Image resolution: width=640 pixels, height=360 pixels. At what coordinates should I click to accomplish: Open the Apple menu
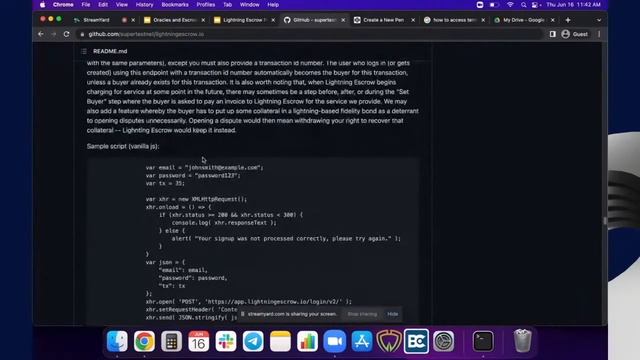click(x=42, y=5)
